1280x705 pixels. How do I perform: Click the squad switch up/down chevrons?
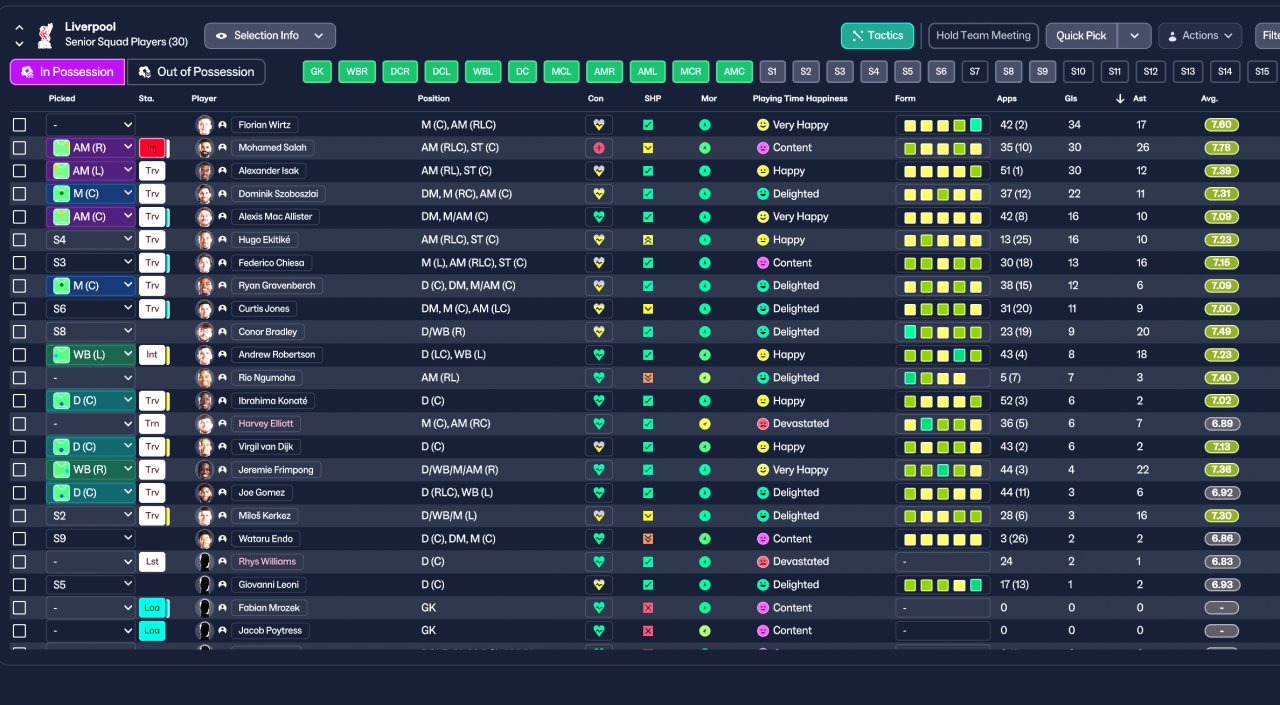[x=19, y=36]
